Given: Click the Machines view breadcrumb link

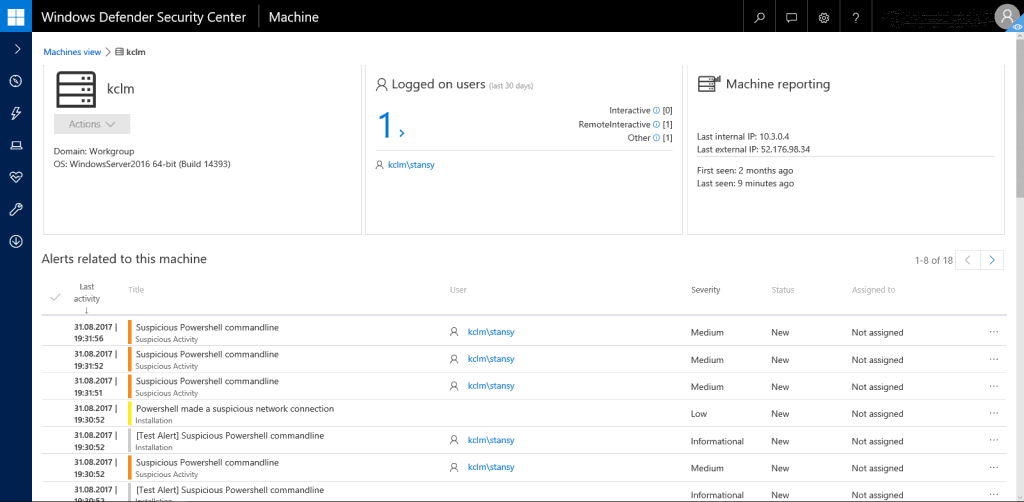Looking at the screenshot, I should (x=72, y=52).
